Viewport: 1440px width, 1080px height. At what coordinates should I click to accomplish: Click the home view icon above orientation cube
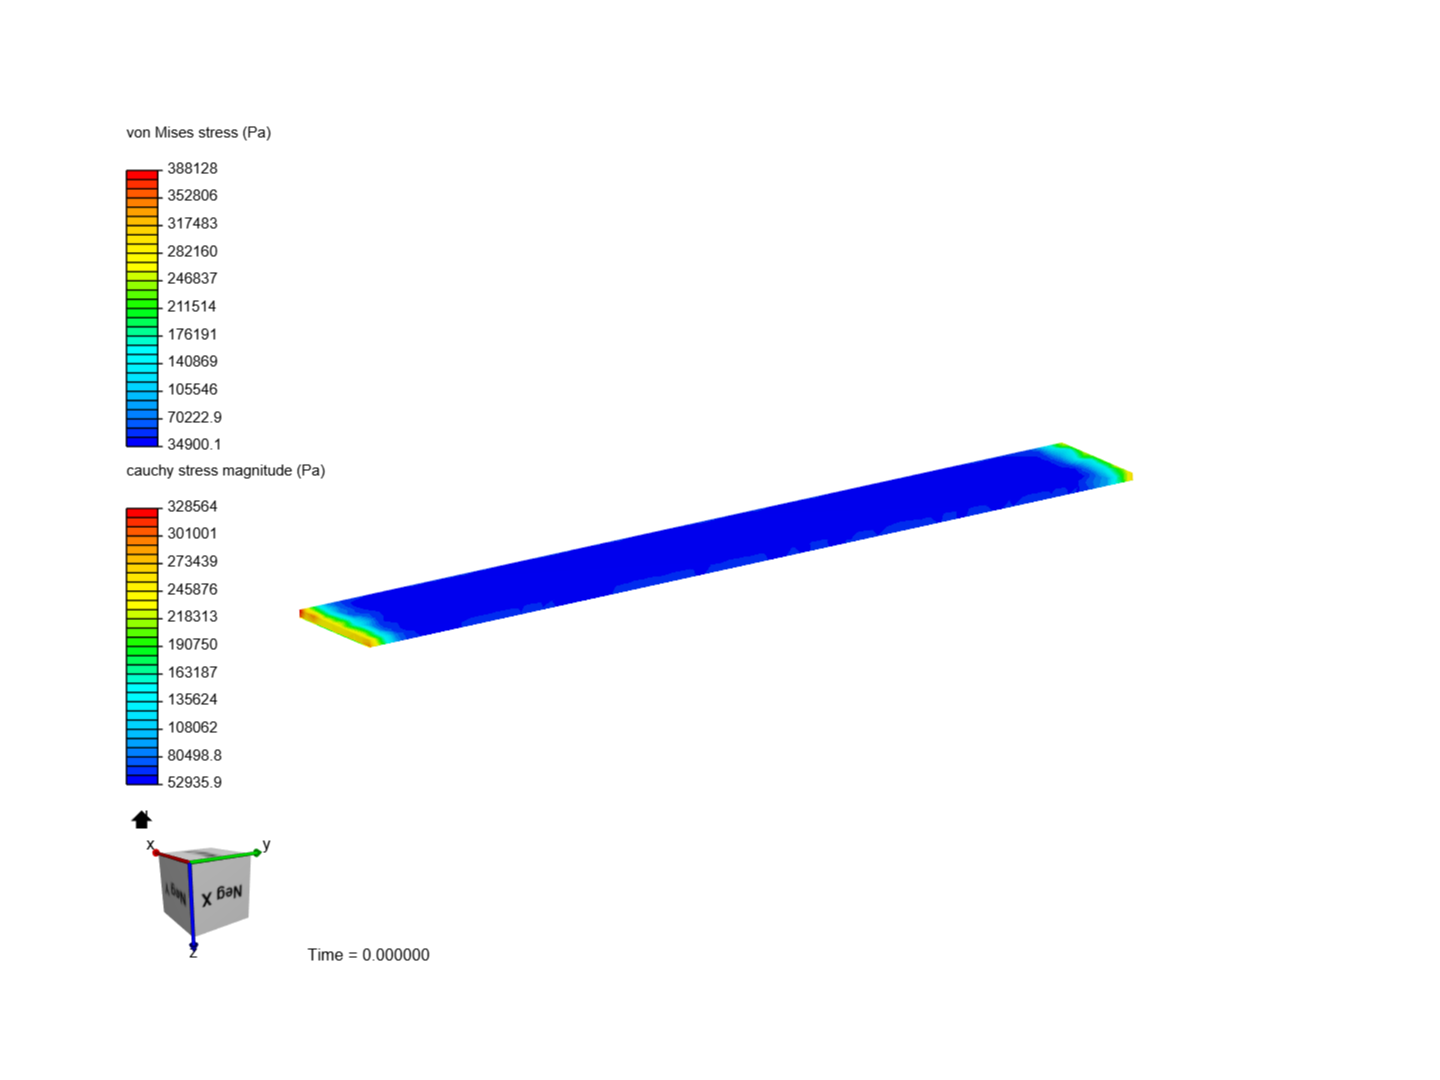(x=142, y=820)
